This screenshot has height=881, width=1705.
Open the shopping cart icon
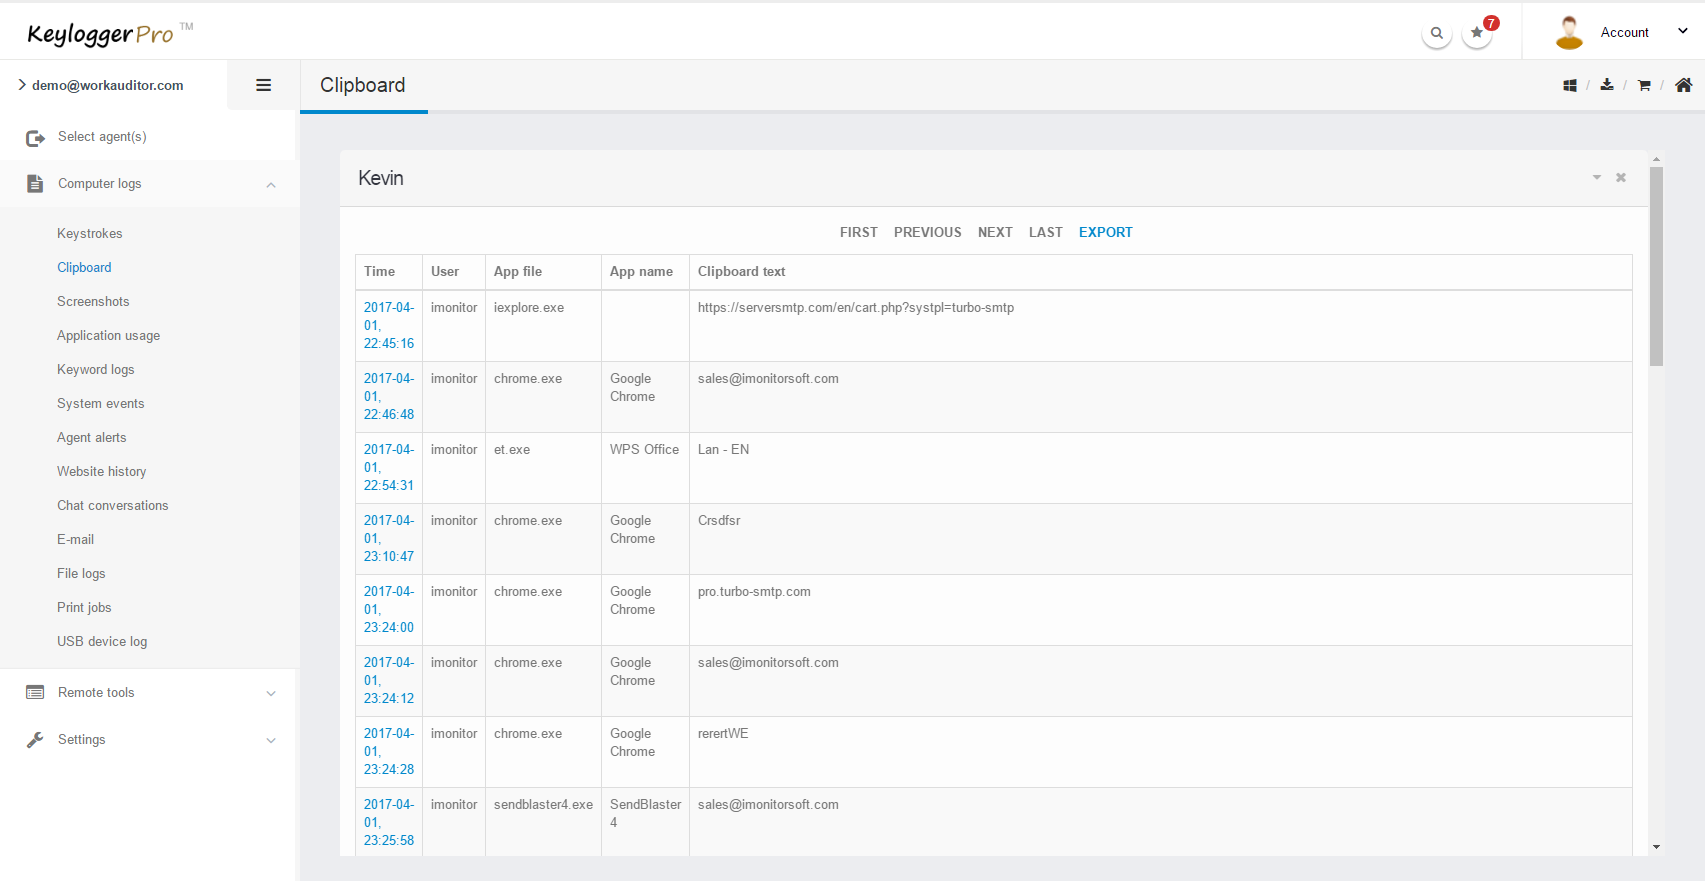point(1644,86)
